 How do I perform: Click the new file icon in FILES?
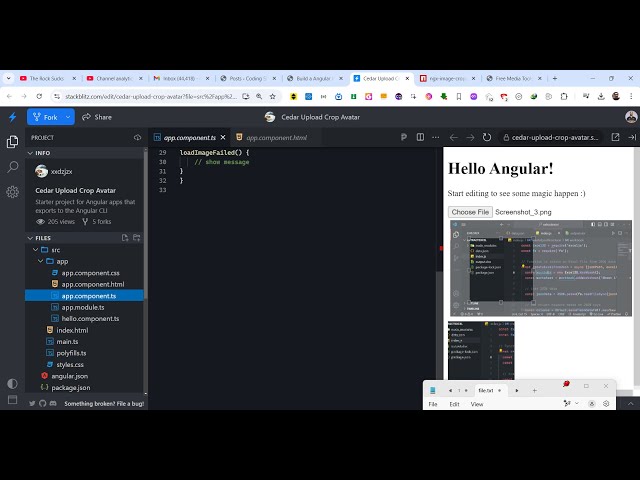click(125, 238)
